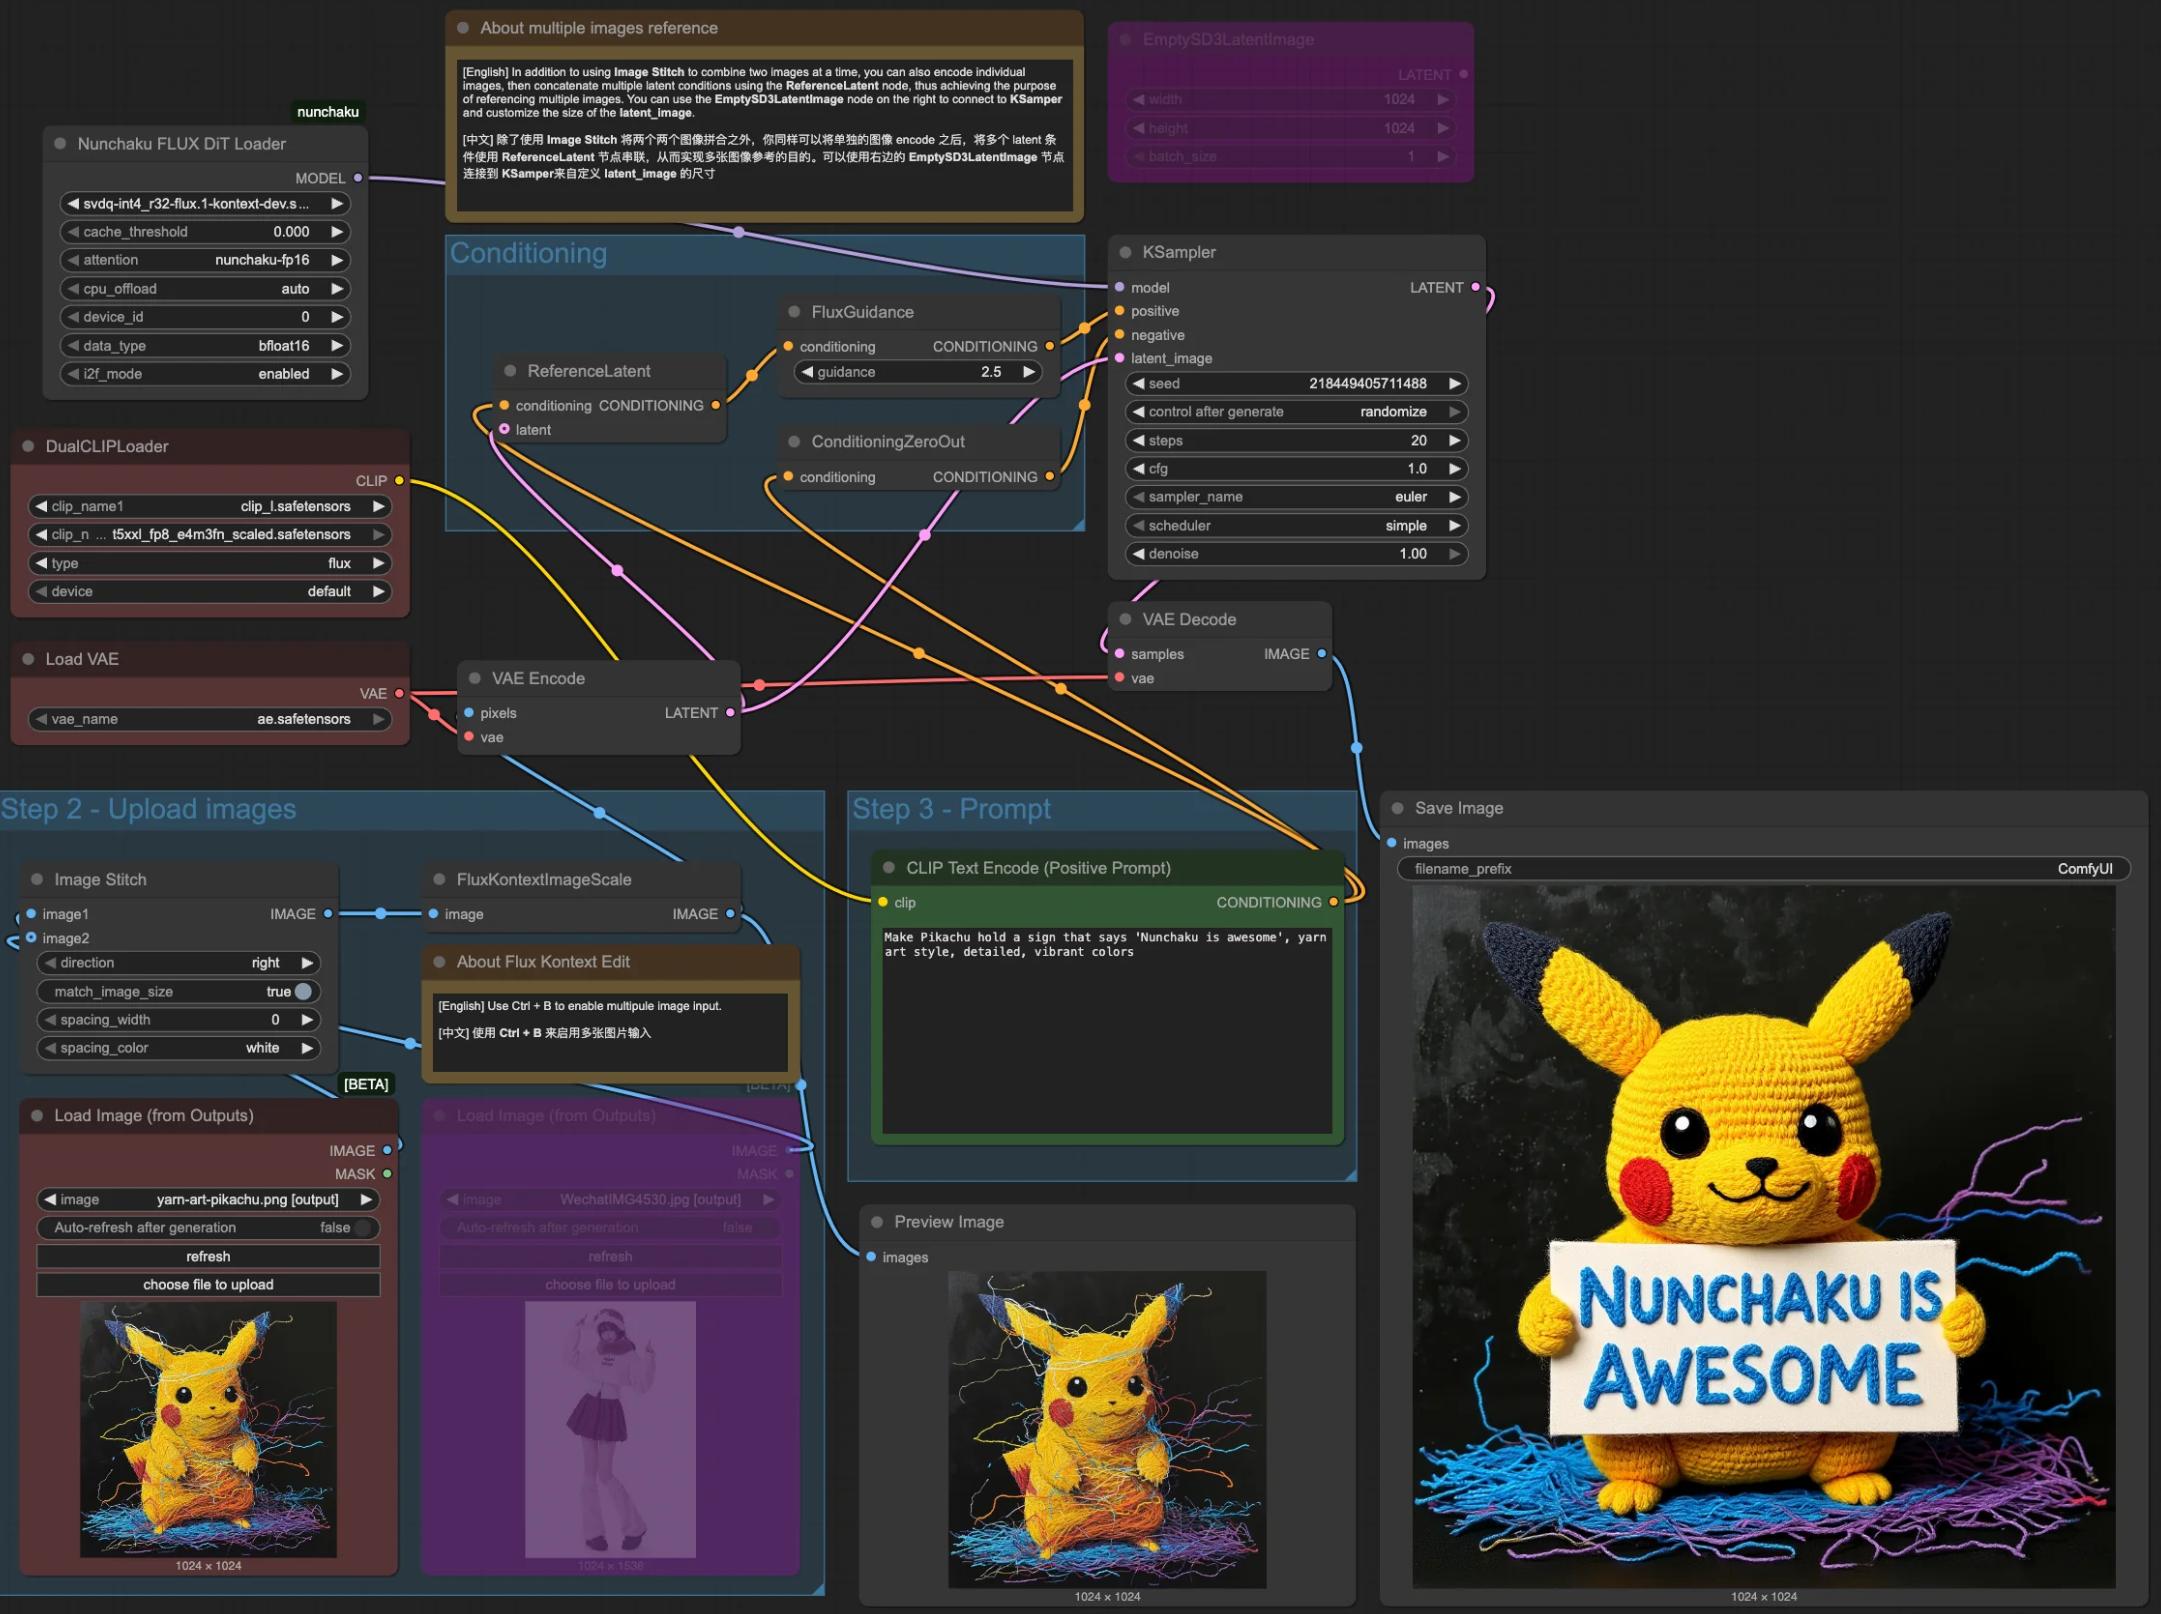Image resolution: width=2161 pixels, height=1614 pixels.
Task: Open the direction right dropdown in Image Stitch
Action: pyautogui.click(x=180, y=963)
